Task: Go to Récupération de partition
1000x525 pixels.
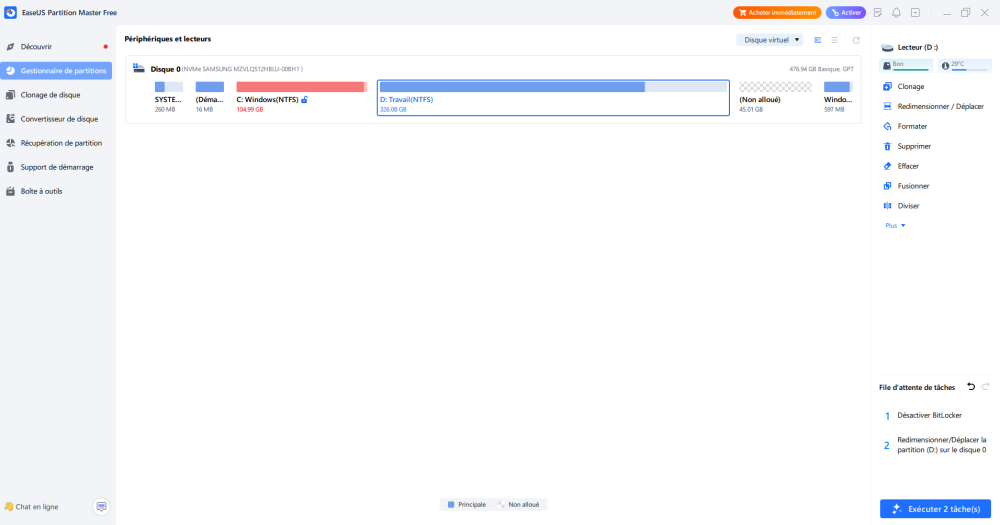Action: pyautogui.click(x=61, y=143)
